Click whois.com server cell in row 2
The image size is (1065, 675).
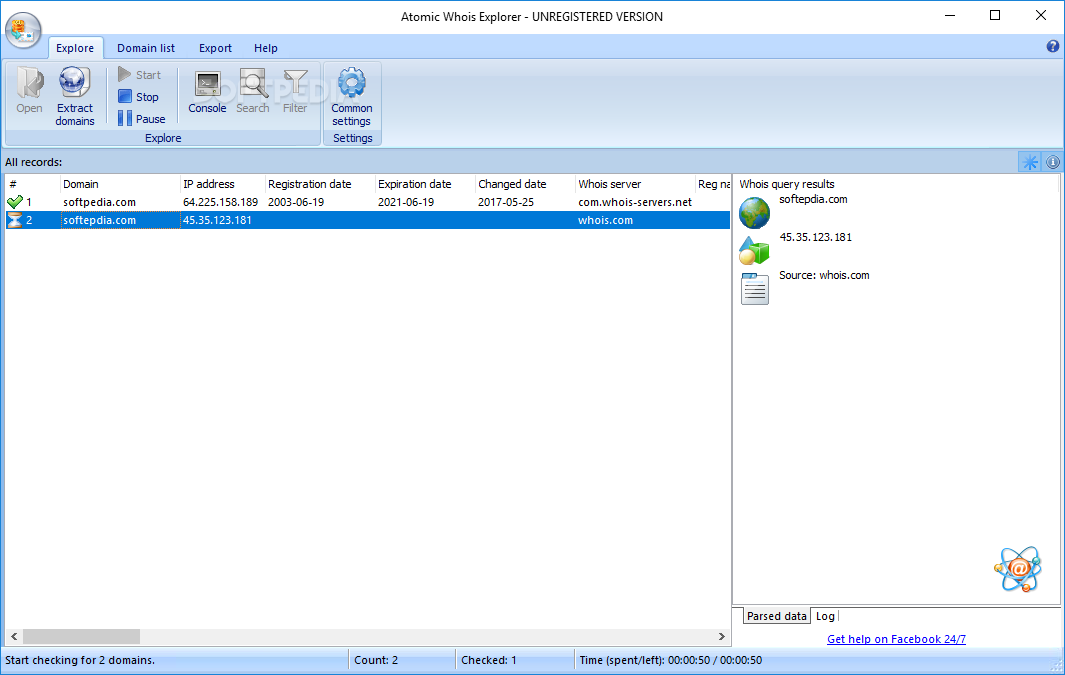(x=605, y=220)
